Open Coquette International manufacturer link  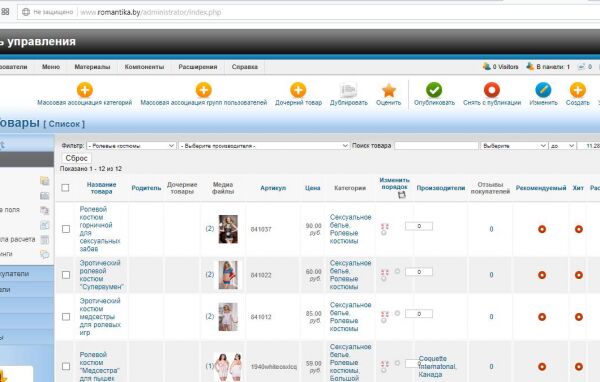(x=437, y=366)
